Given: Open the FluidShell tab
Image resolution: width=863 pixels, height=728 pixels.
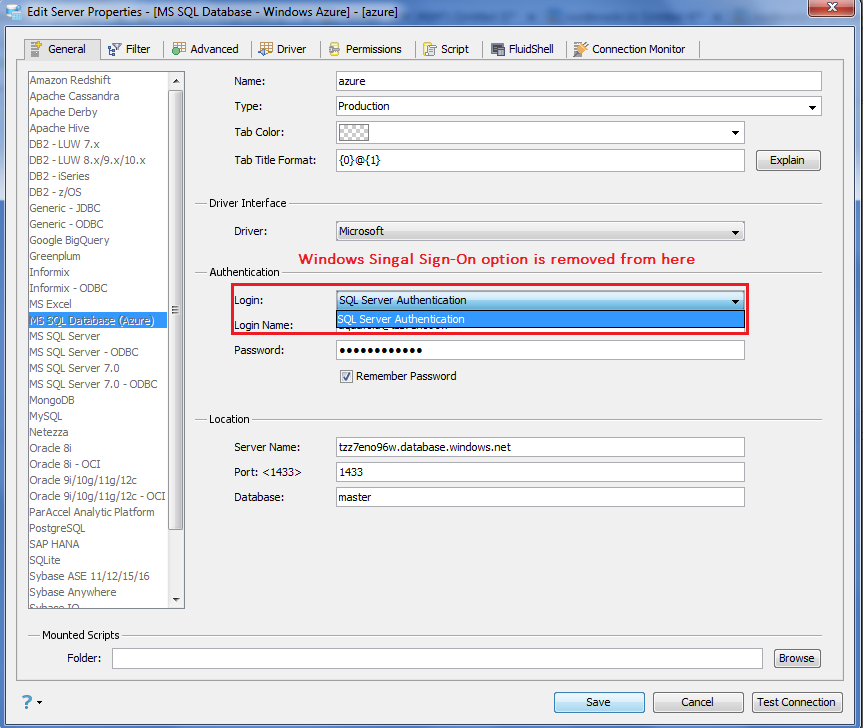Looking at the screenshot, I should [x=522, y=49].
